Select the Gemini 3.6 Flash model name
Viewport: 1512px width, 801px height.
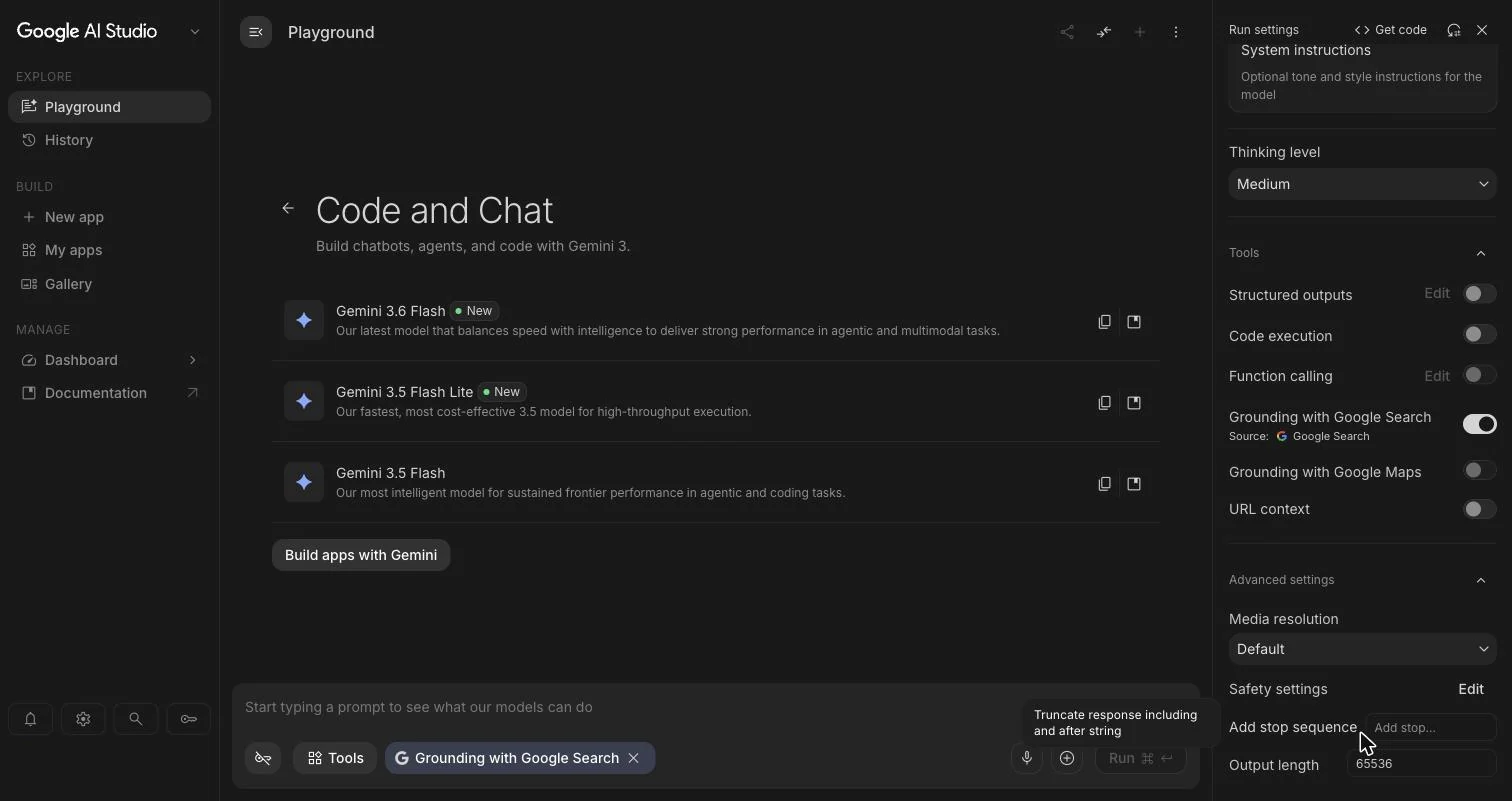click(391, 311)
